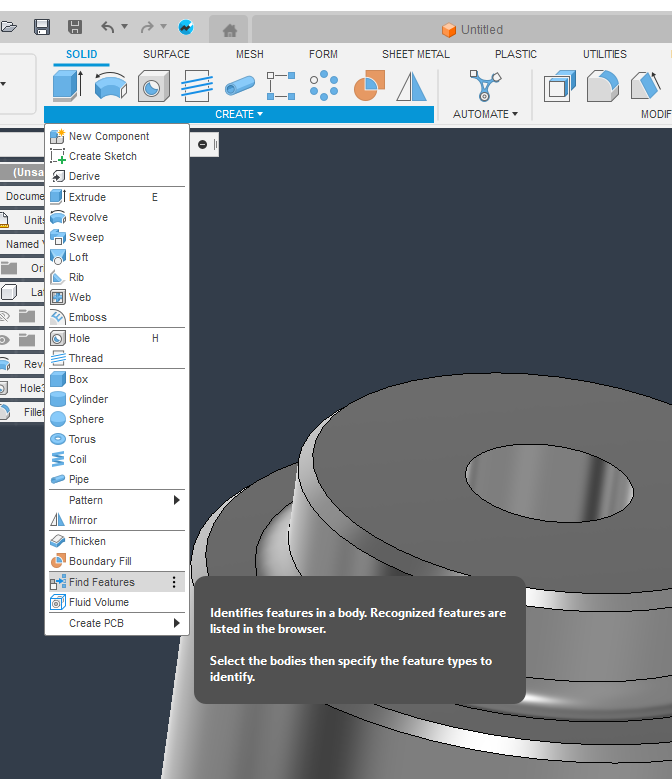Choose Mirror menu entry
This screenshot has width=672, height=779.
point(117,520)
